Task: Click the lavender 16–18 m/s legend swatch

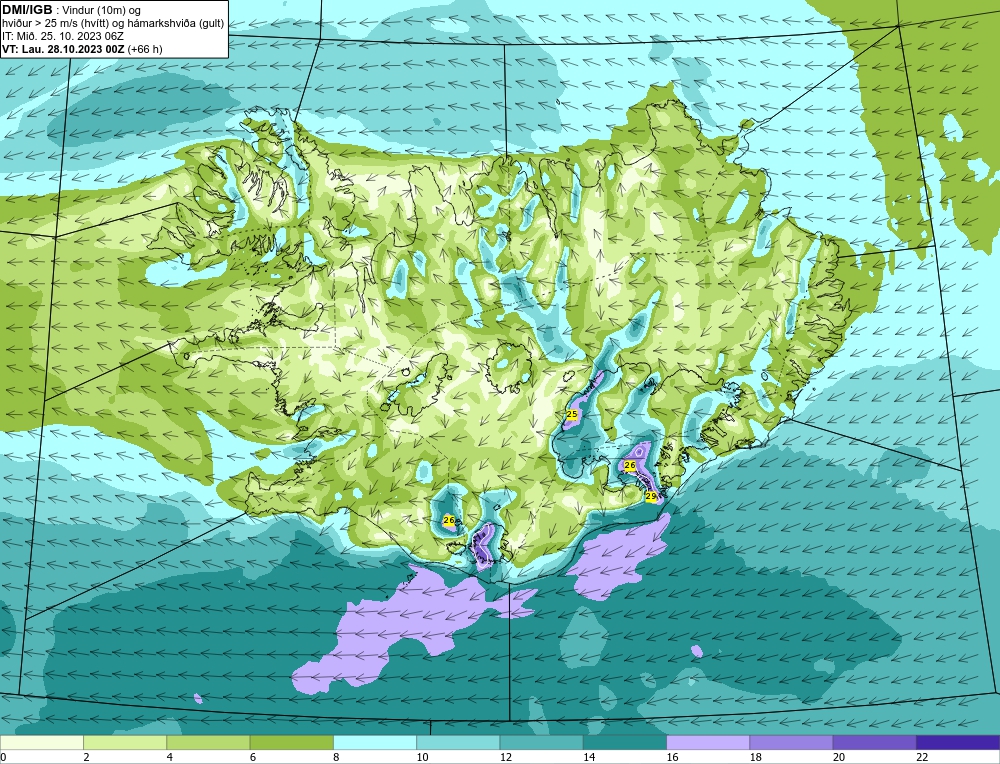Action: coord(708,742)
